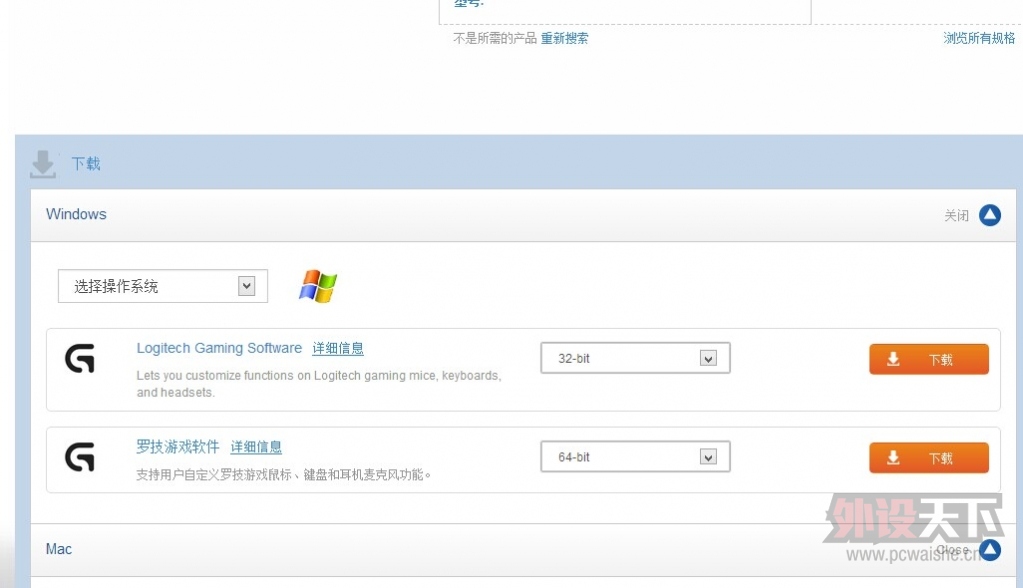Viewport: 1023px width, 588px height.
Task: Click the download arrow icon beside 下载 heading
Action: pos(43,164)
